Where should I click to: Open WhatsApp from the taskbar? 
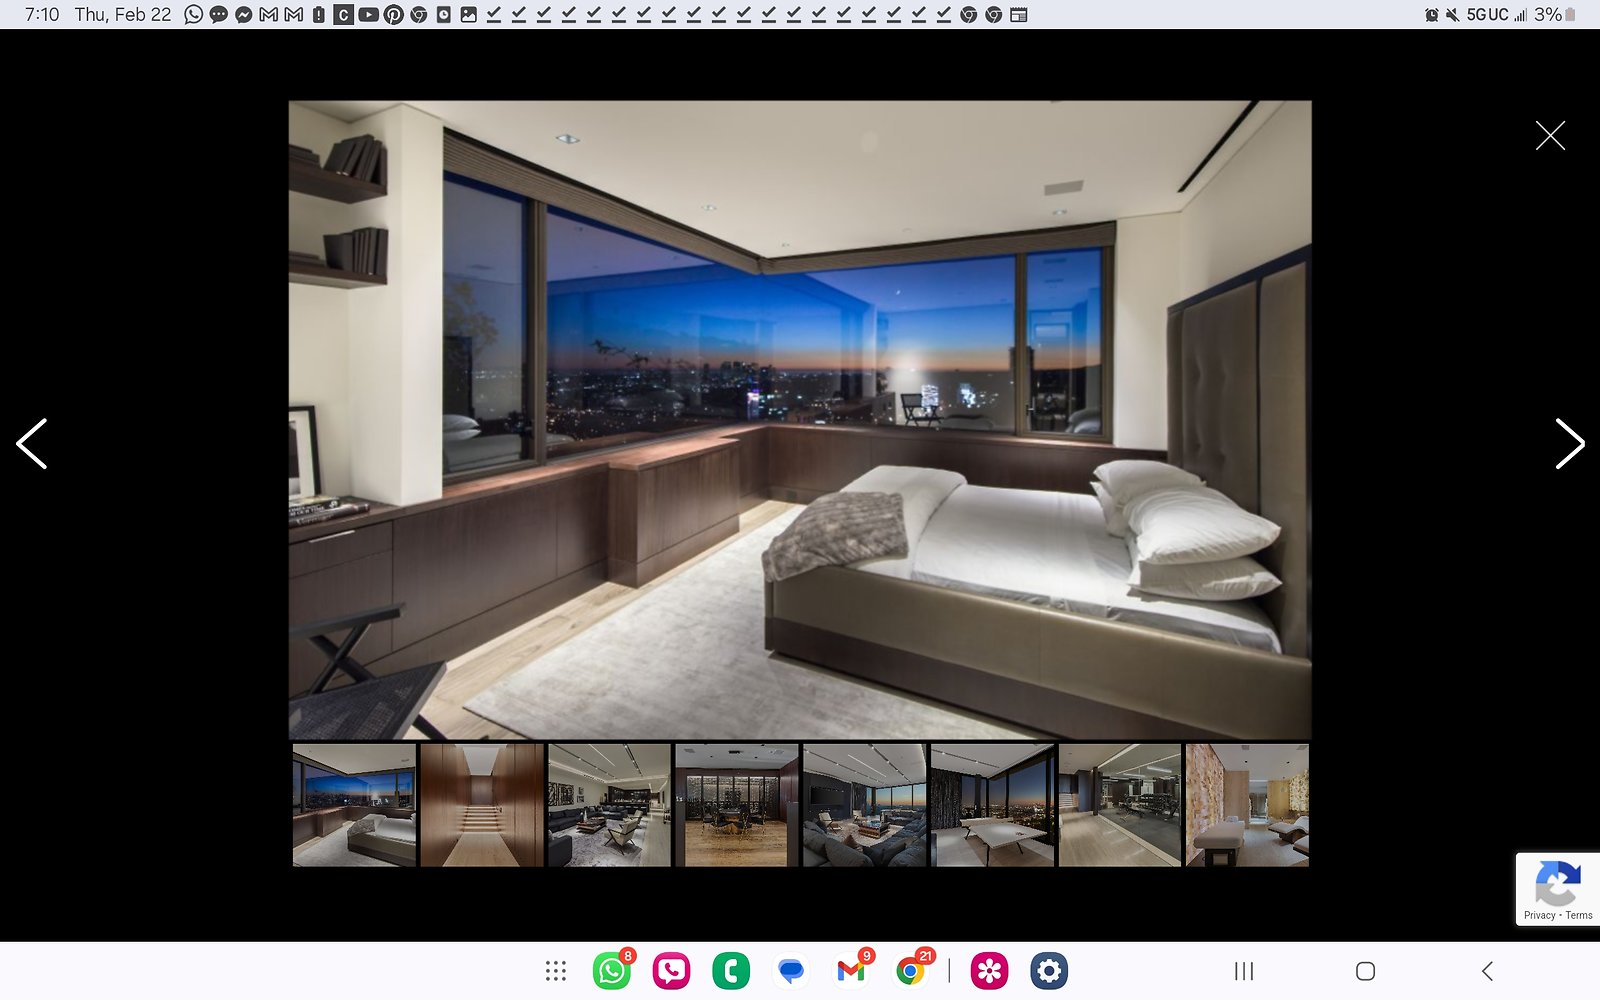pyautogui.click(x=612, y=971)
